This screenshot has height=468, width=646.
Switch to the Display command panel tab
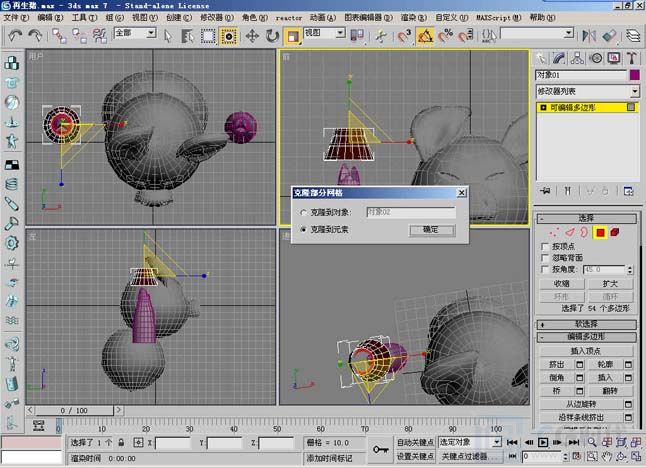(x=614, y=58)
